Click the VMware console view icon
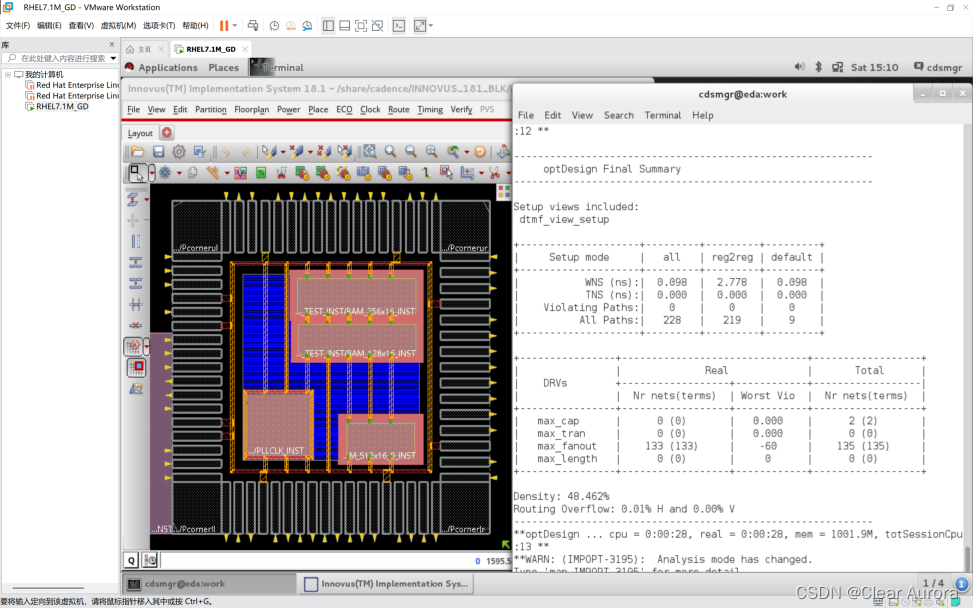The image size is (973, 609). pyautogui.click(x=399, y=26)
